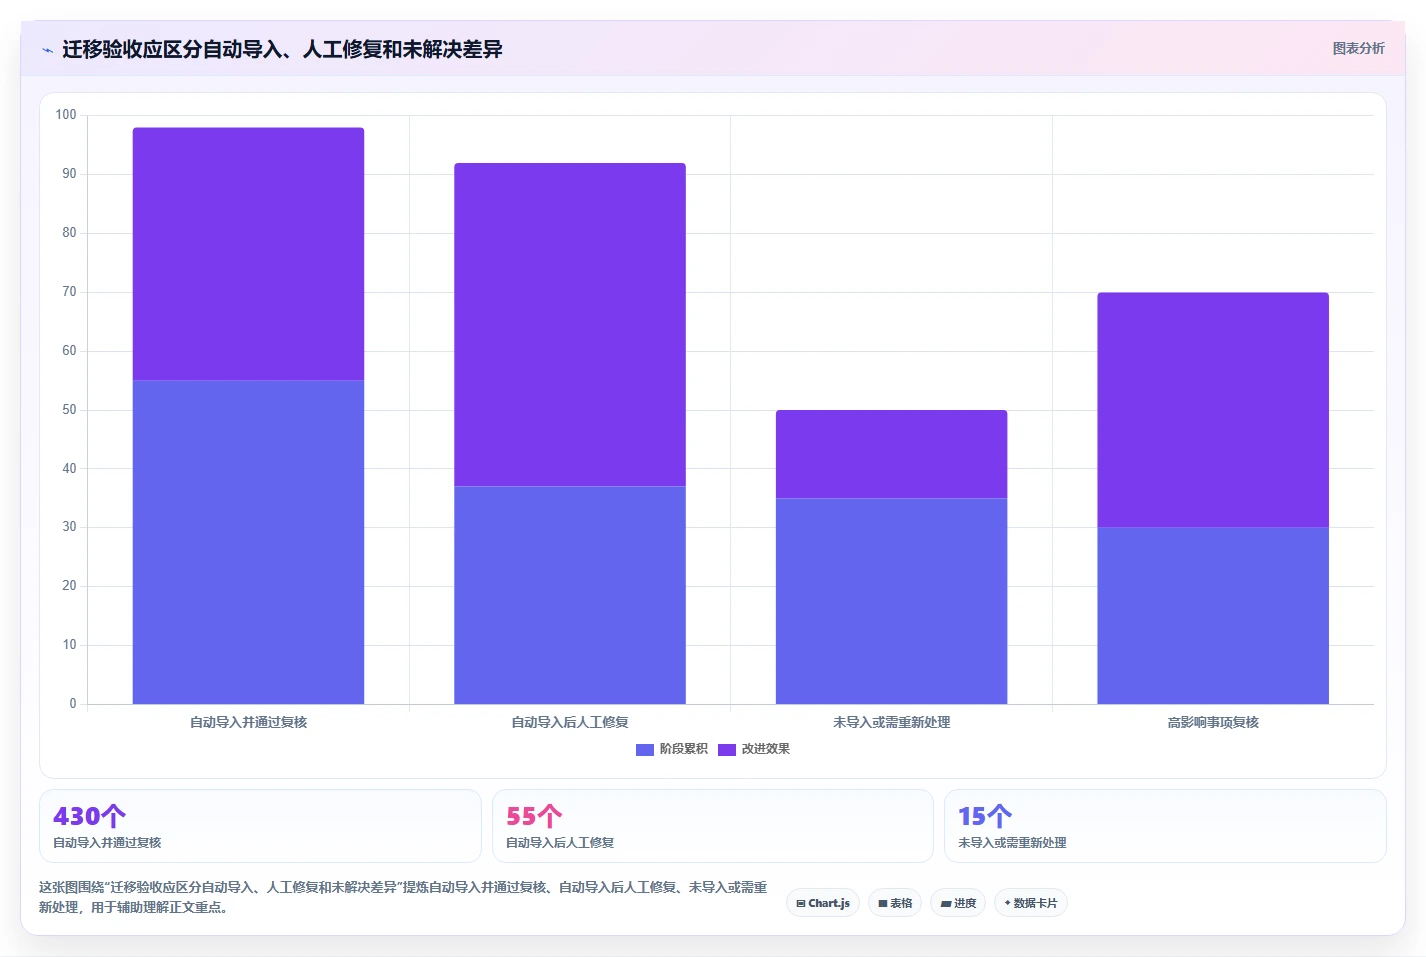Select the 表格 tag chip

pos(895,903)
